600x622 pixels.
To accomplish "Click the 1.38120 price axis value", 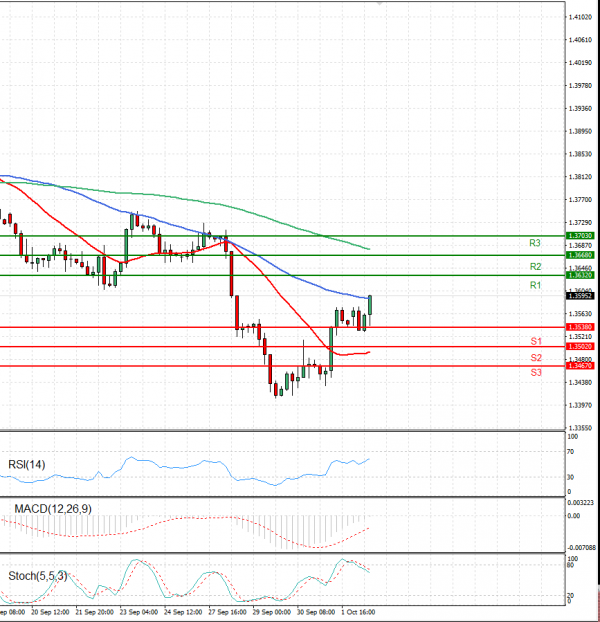I will coord(580,177).
